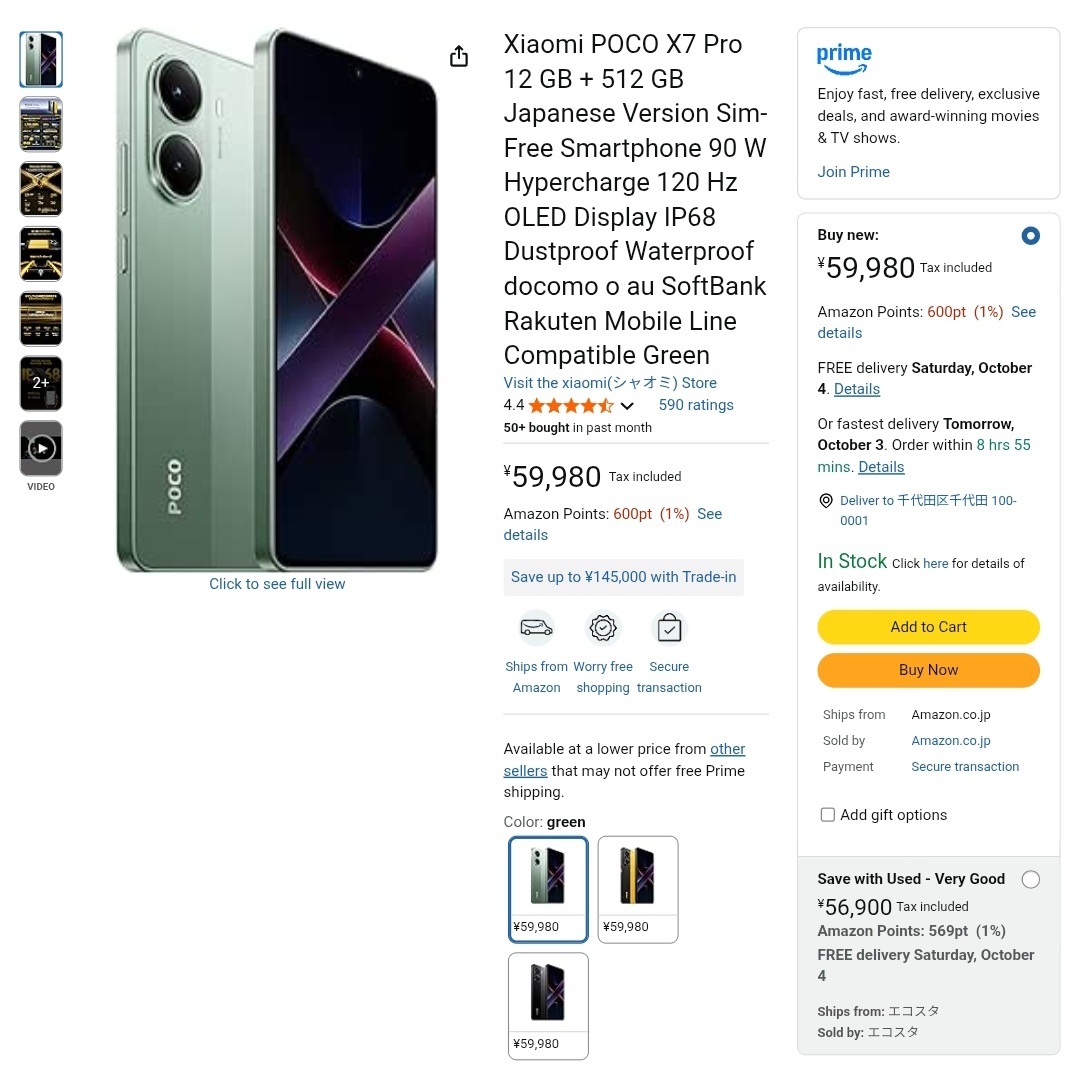The height and width of the screenshot is (1065, 1080).
Task: Click the Buy Now button
Action: [x=928, y=670]
